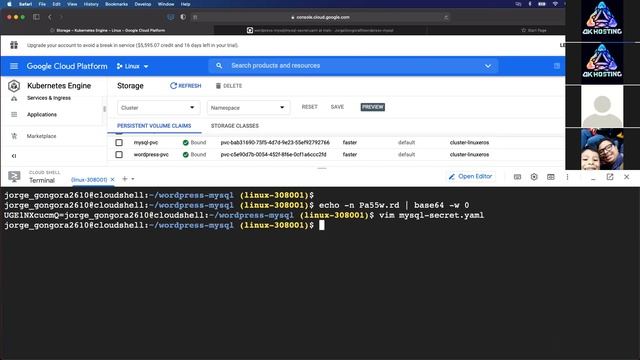Click the Apple menu icon
This screenshot has width=640, height=360.
10,4
